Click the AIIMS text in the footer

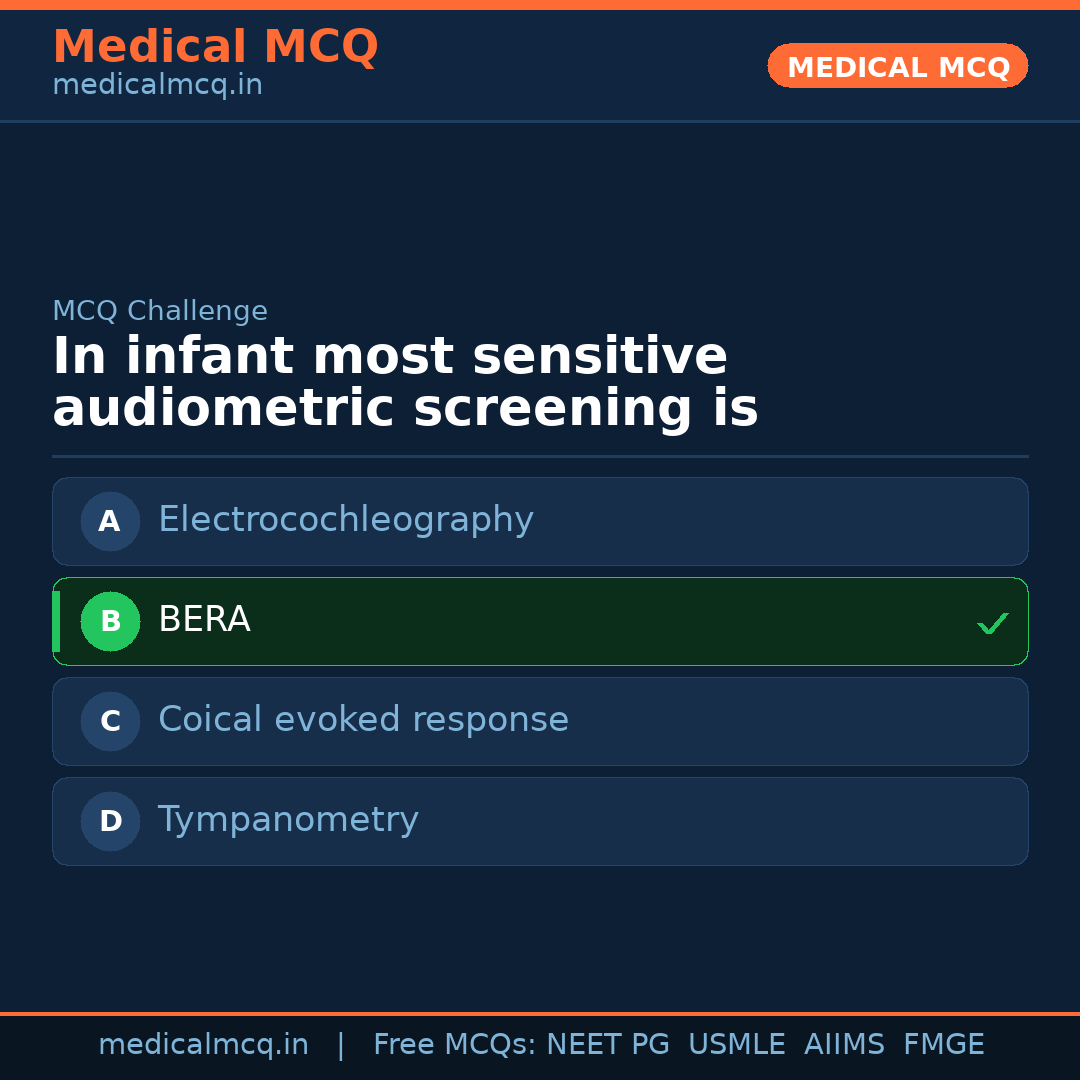(844, 1045)
